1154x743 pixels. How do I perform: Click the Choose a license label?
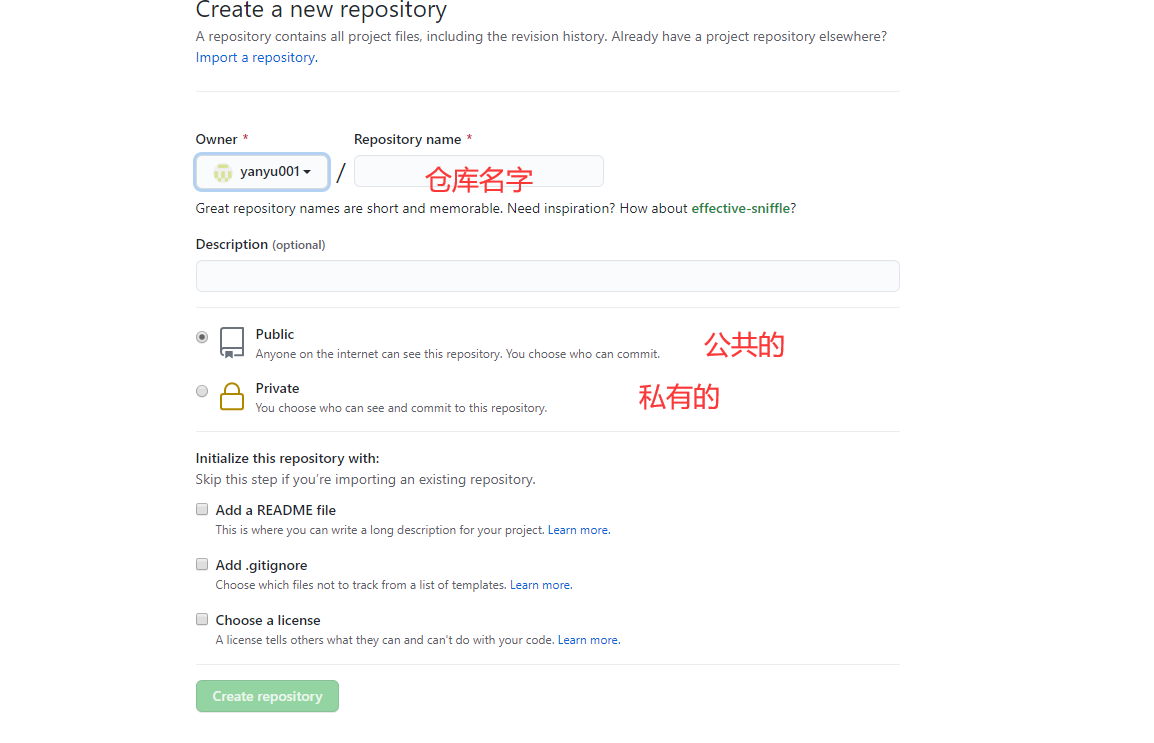(x=268, y=620)
